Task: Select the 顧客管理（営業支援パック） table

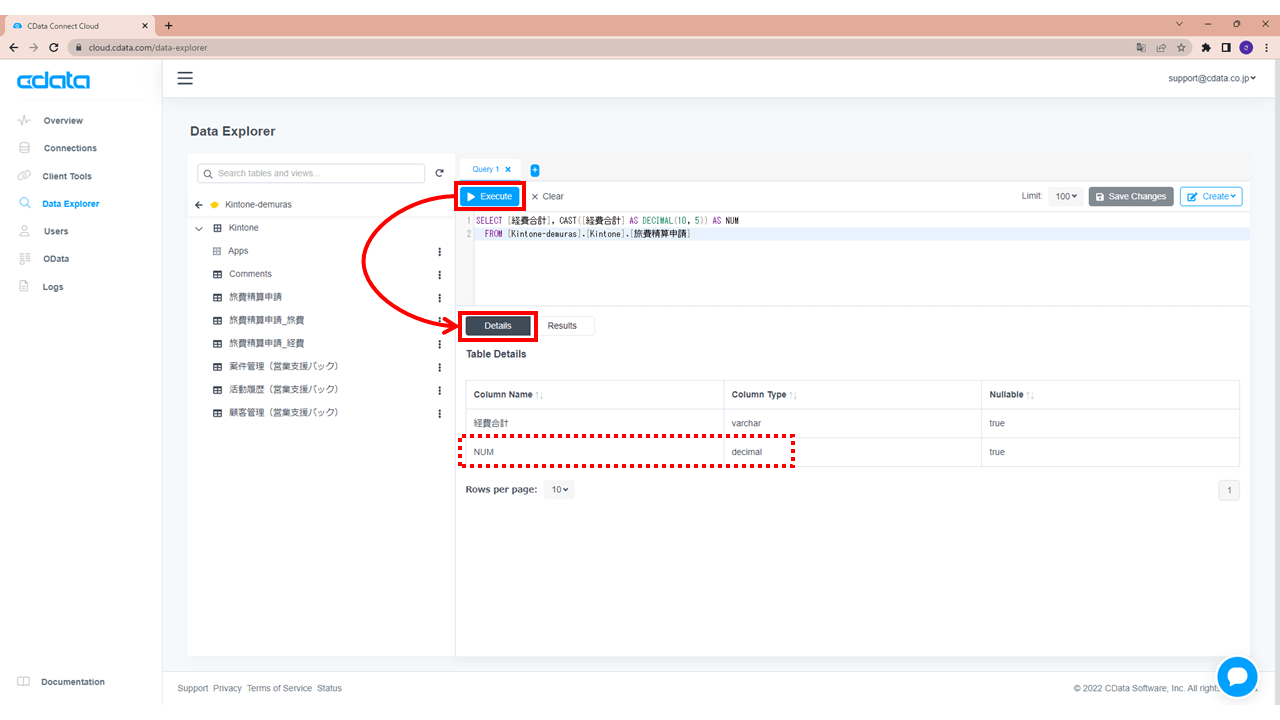Action: [x=284, y=412]
